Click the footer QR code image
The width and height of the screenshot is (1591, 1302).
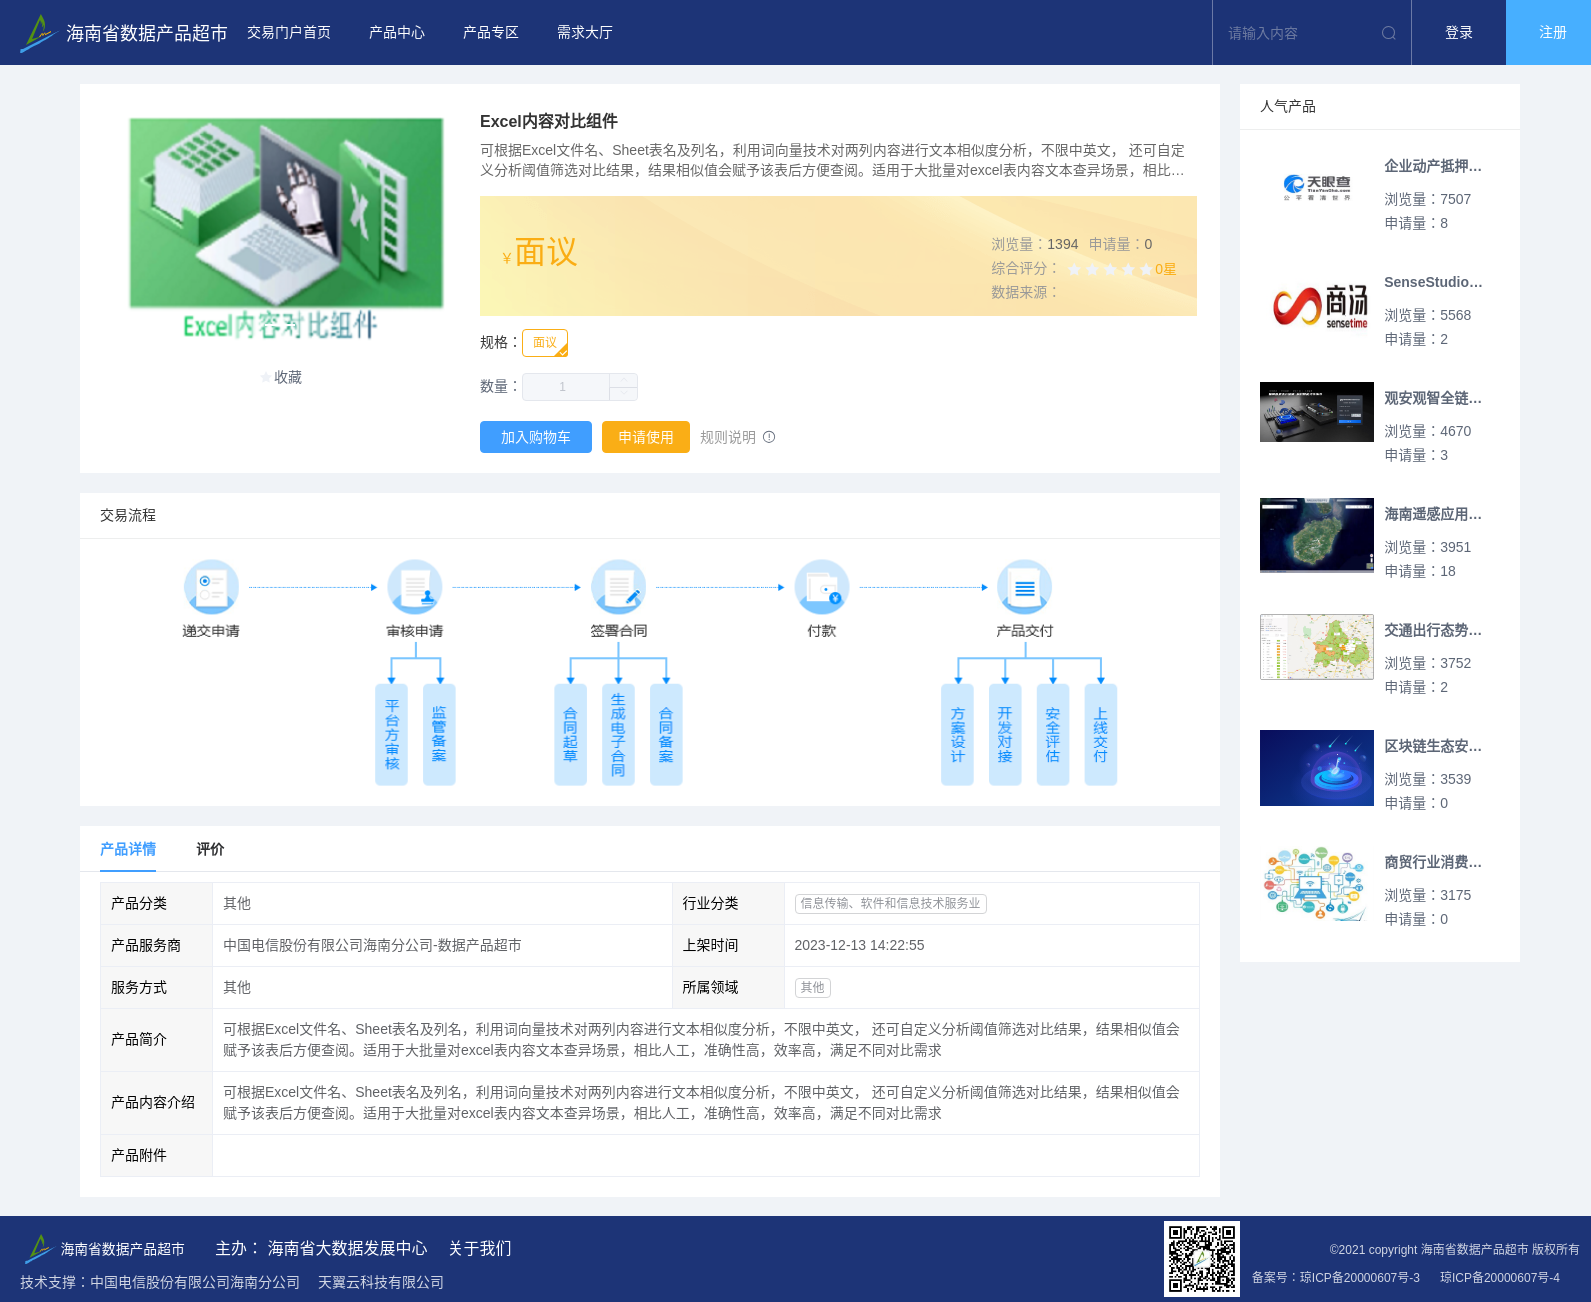point(1202,1259)
